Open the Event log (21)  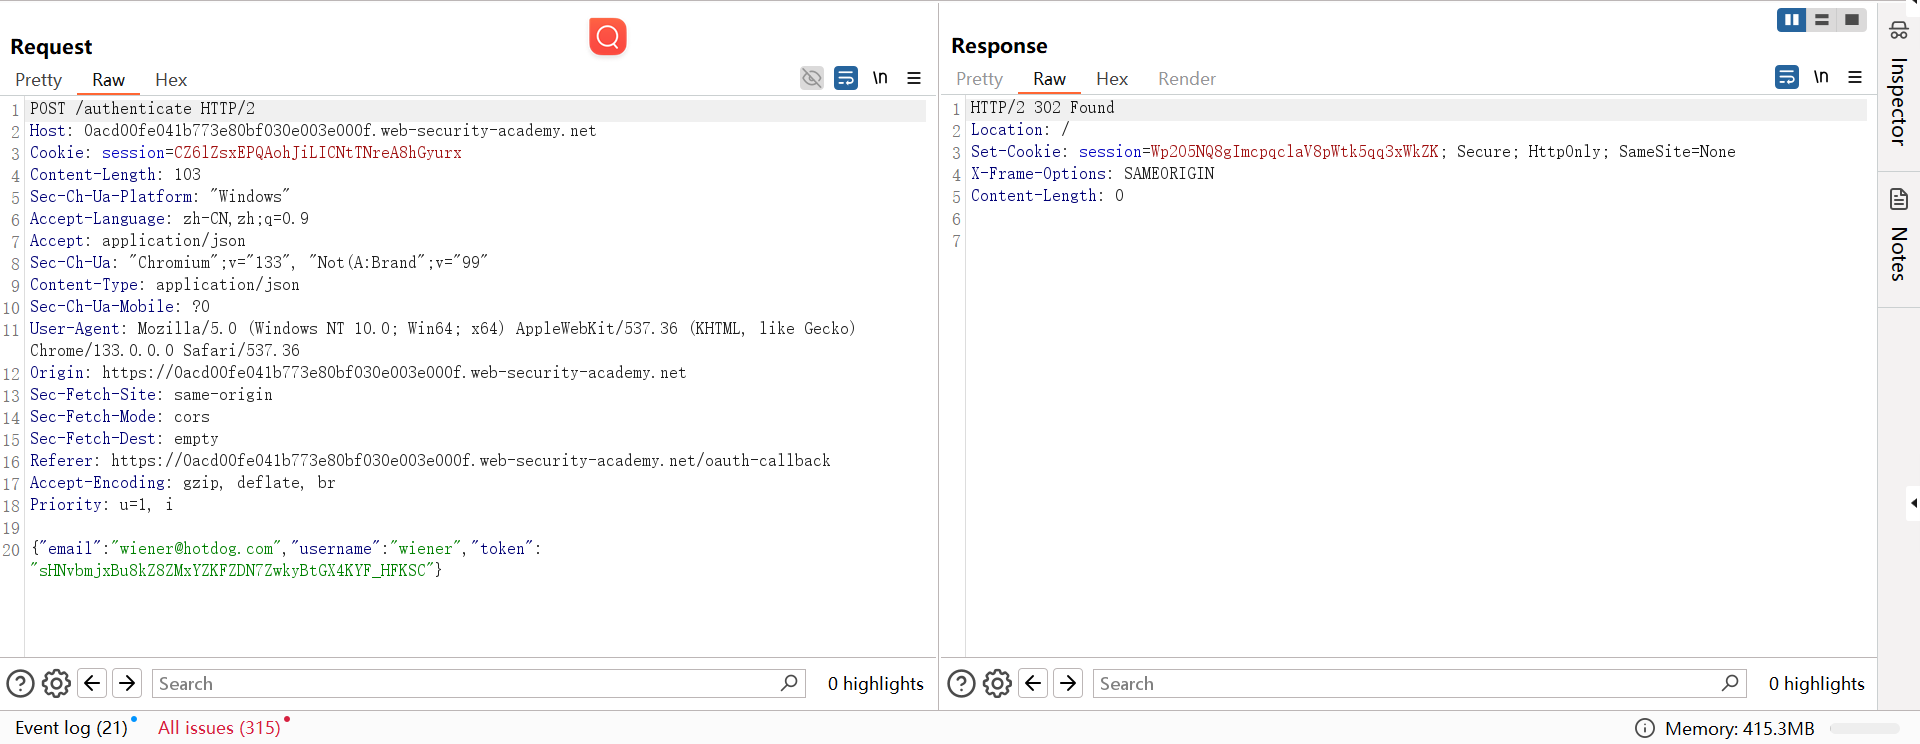coord(71,728)
